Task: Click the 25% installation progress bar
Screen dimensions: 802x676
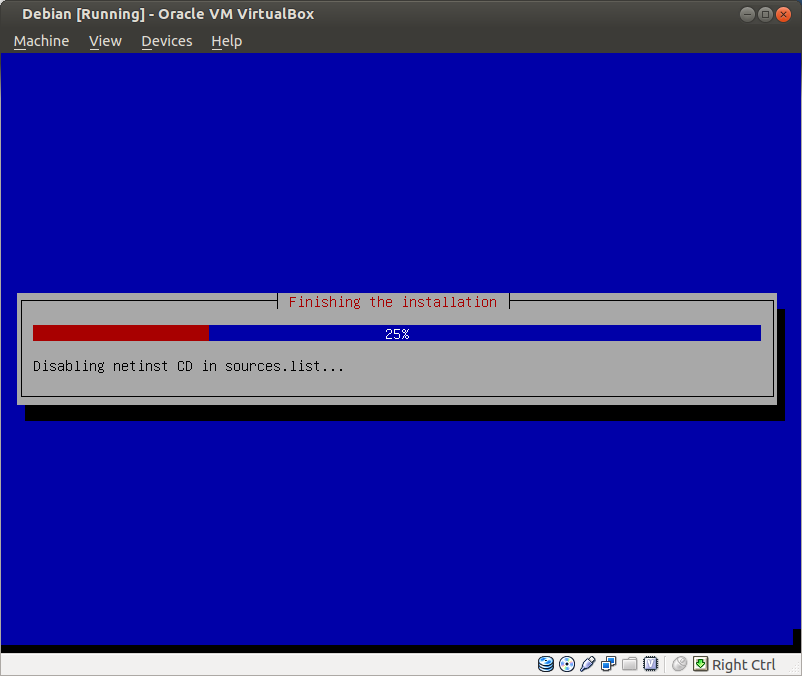Action: [x=396, y=333]
